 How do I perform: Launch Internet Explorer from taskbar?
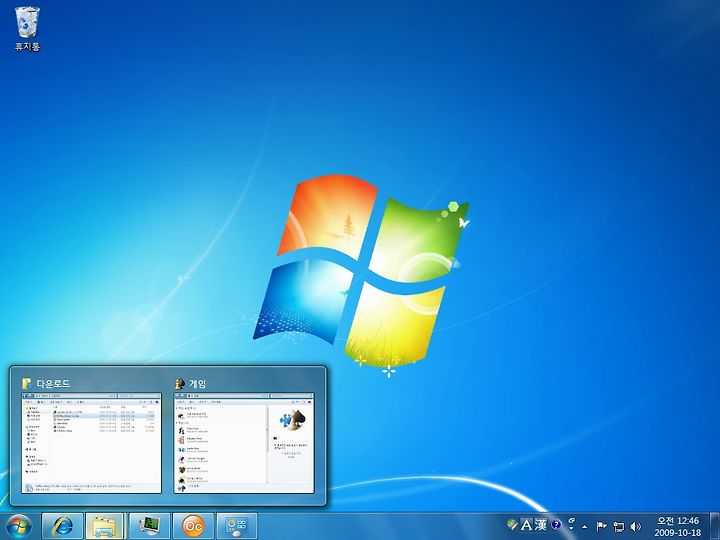(62, 526)
